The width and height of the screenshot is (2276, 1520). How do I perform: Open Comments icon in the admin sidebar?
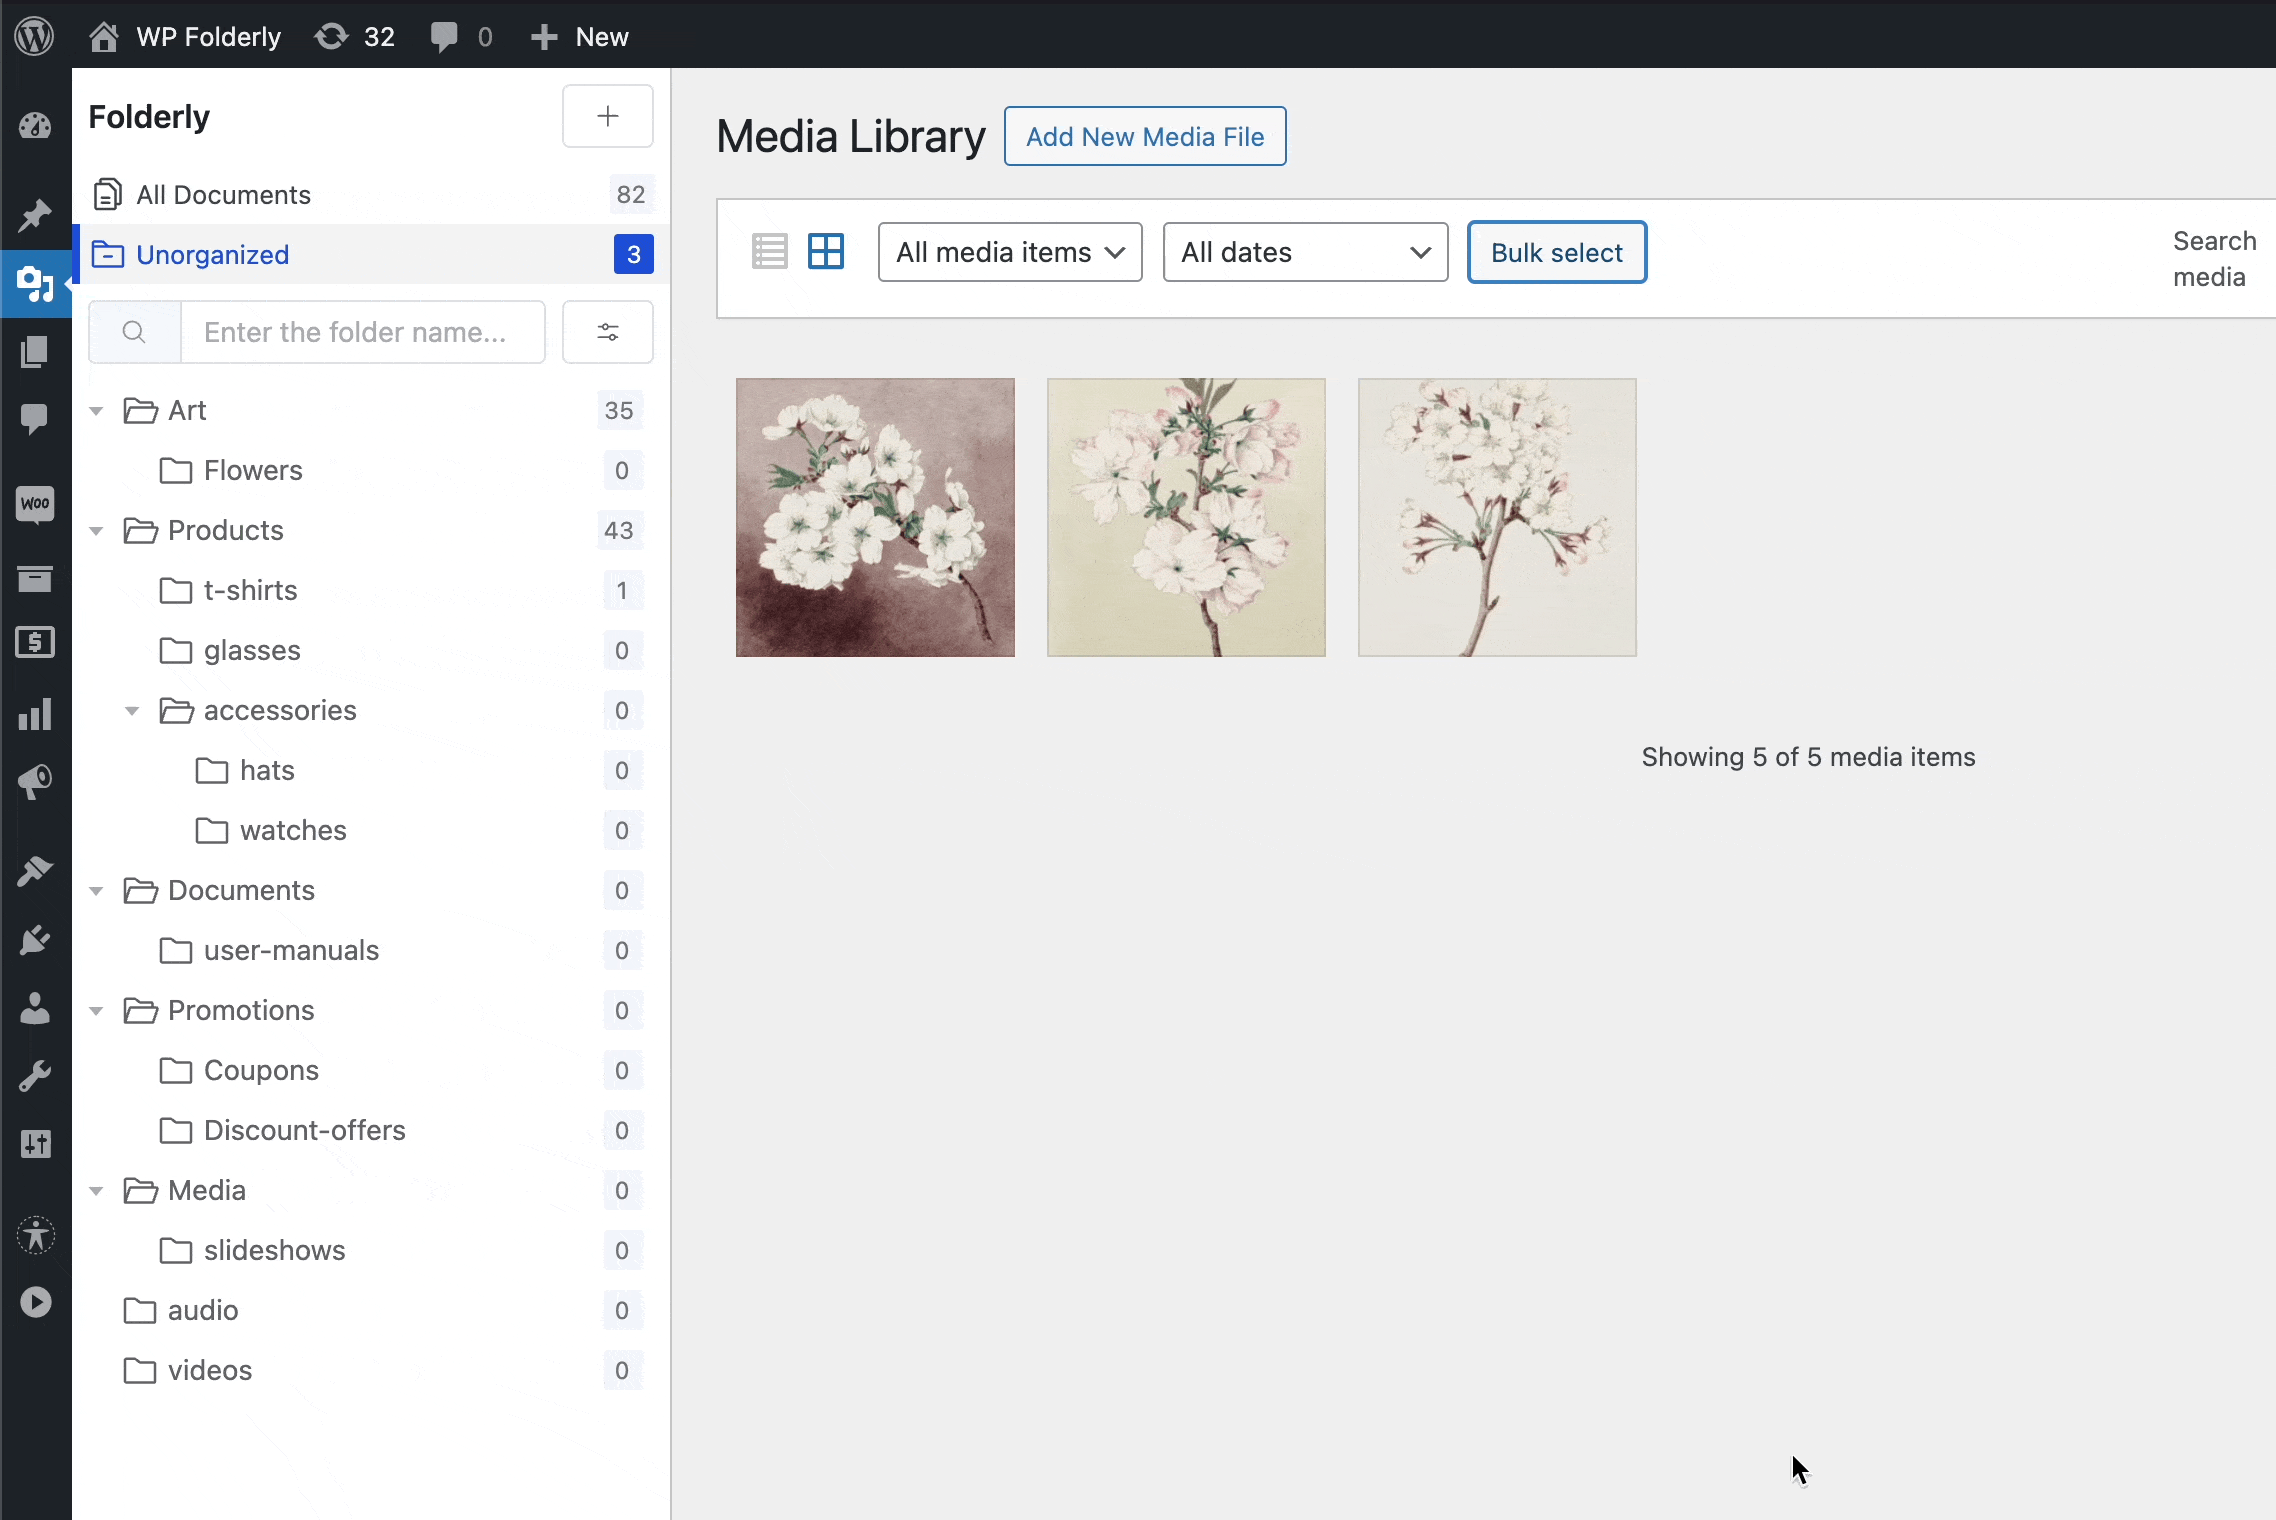pyautogui.click(x=35, y=419)
